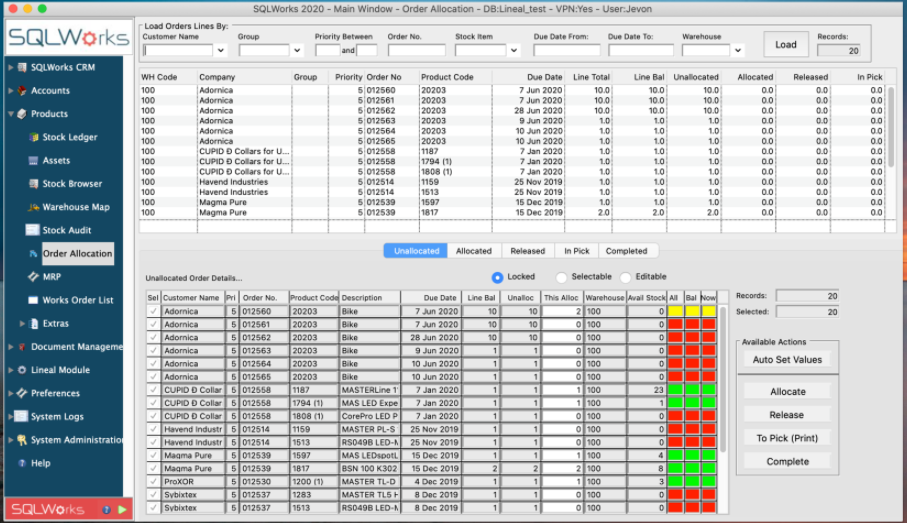This screenshot has height=523, width=907.
Task: Expand the SQLWorks CRM tree node
Action: (x=10, y=67)
